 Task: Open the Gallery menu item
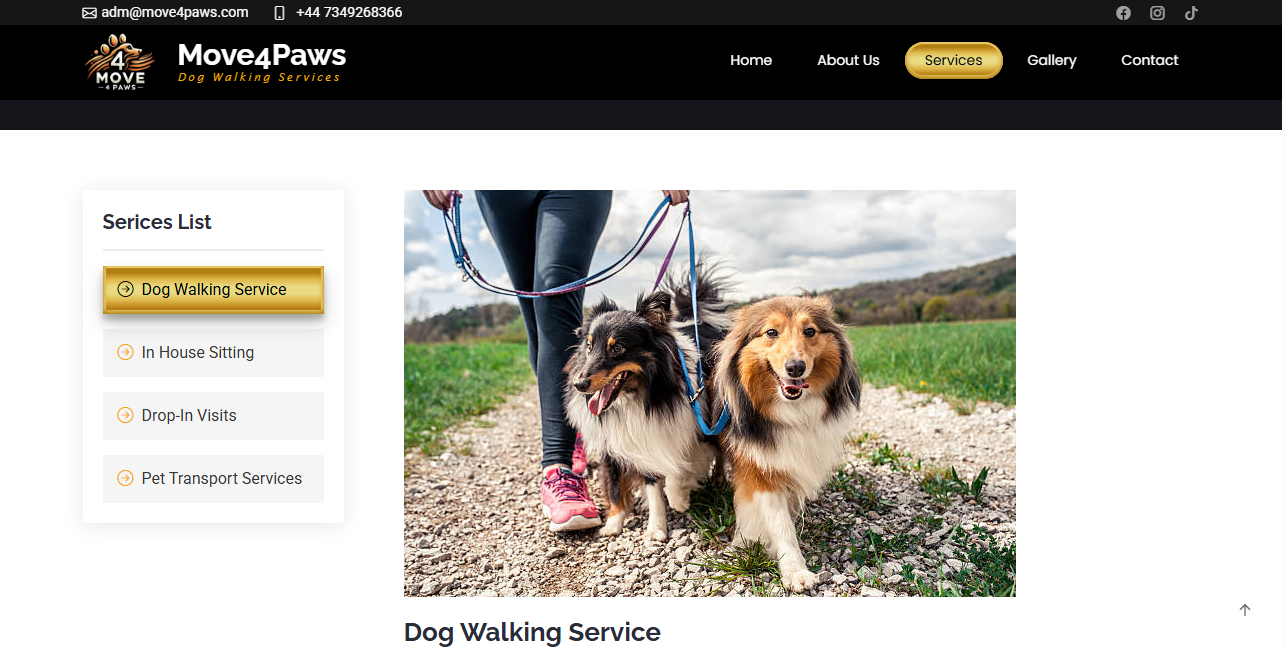tap(1052, 60)
